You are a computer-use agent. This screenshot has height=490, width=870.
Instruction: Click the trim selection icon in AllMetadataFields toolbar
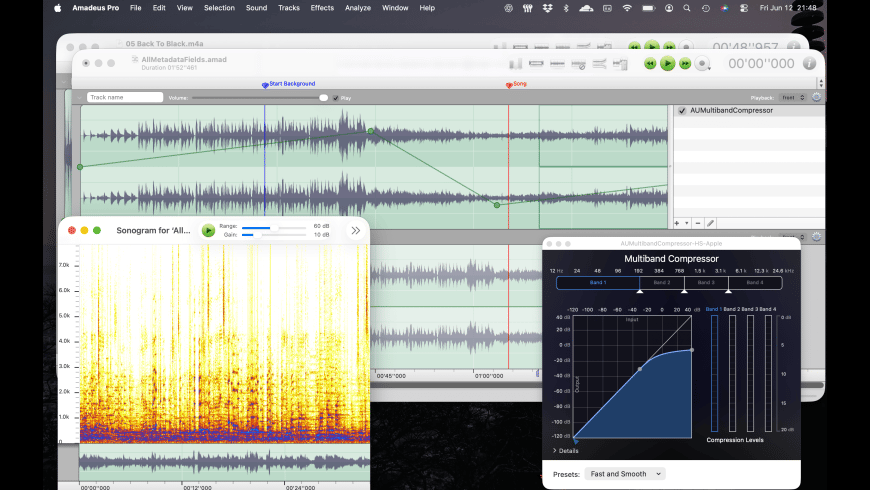[536, 64]
